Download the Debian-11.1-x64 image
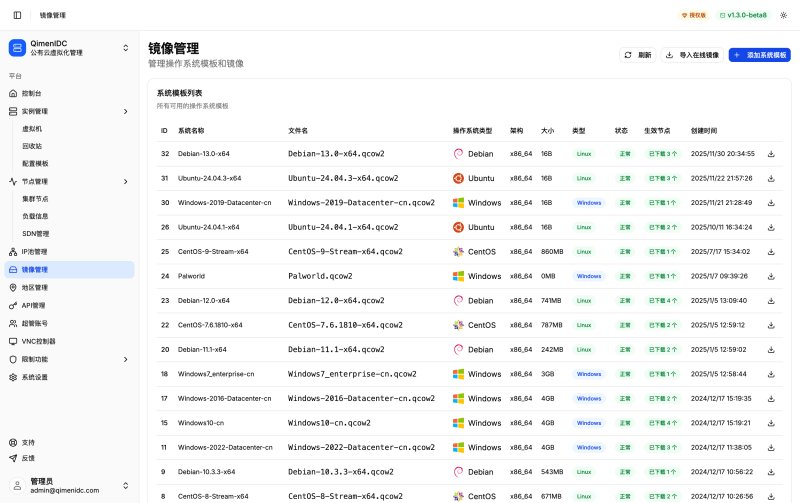Viewport: 800px width, 503px height. pyautogui.click(x=771, y=349)
